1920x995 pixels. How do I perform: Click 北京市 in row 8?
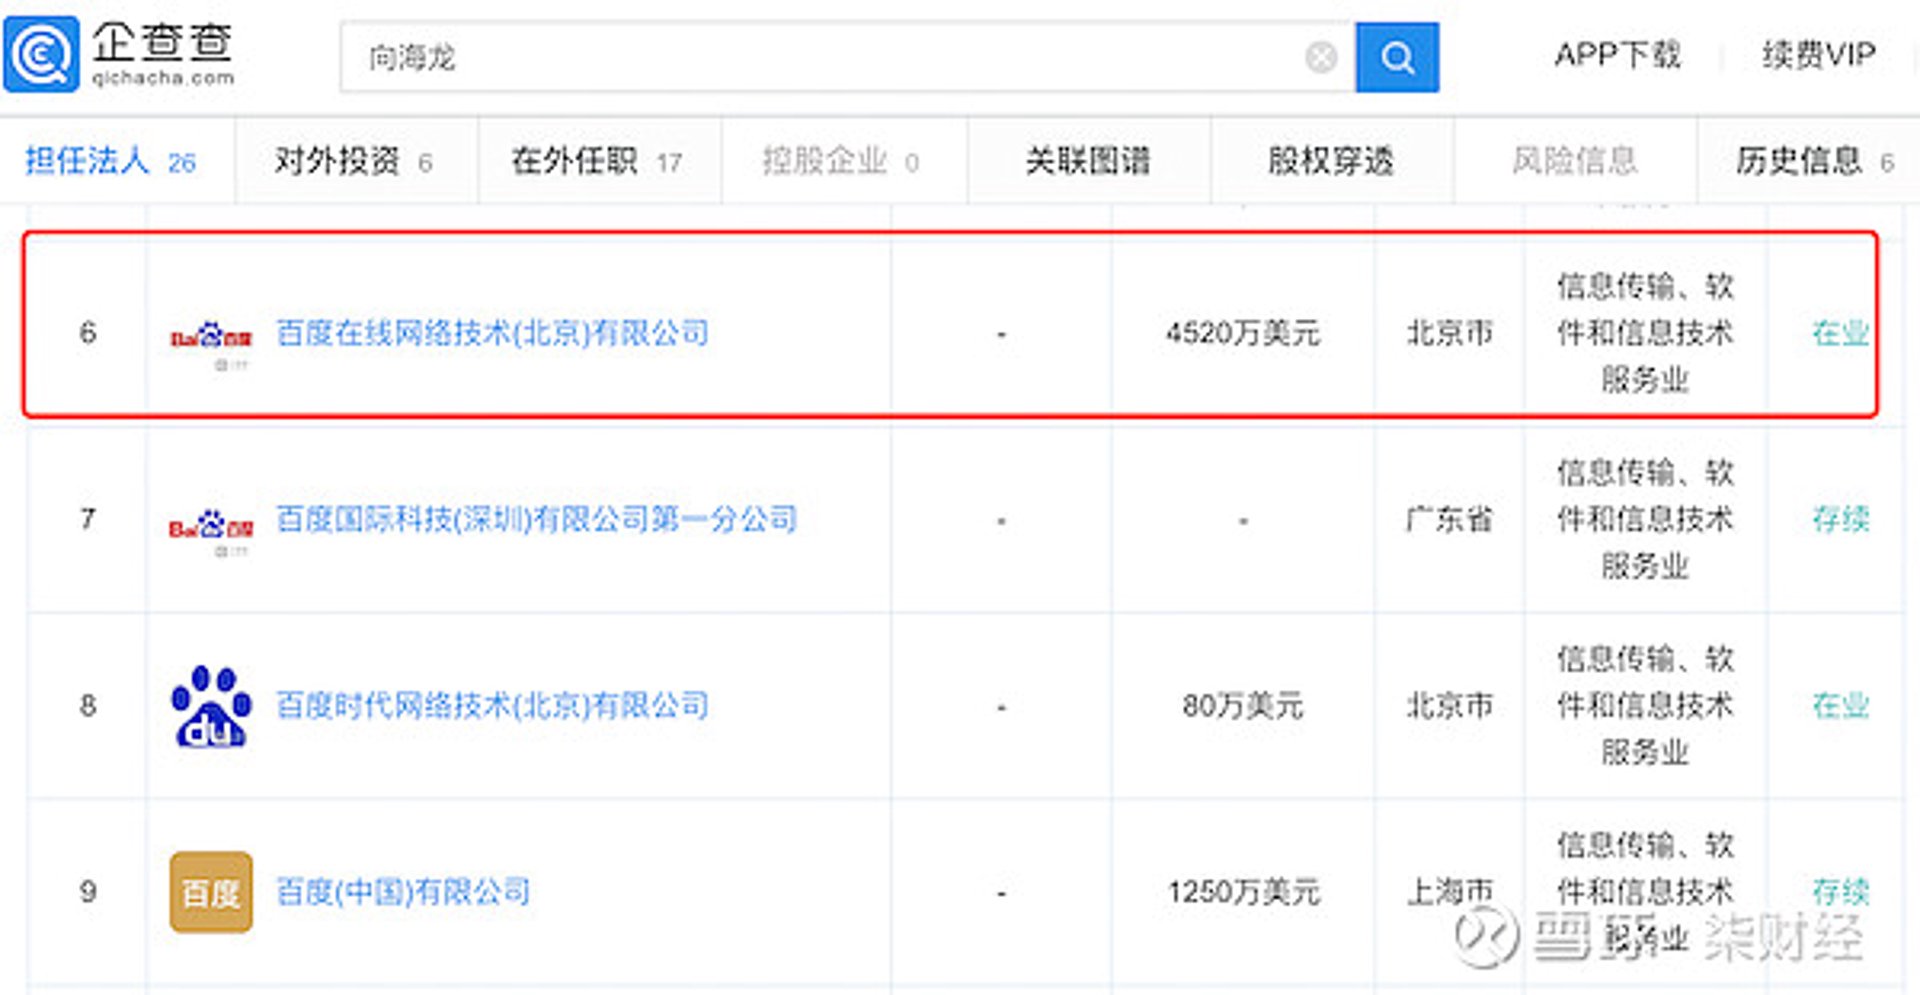coord(1449,706)
